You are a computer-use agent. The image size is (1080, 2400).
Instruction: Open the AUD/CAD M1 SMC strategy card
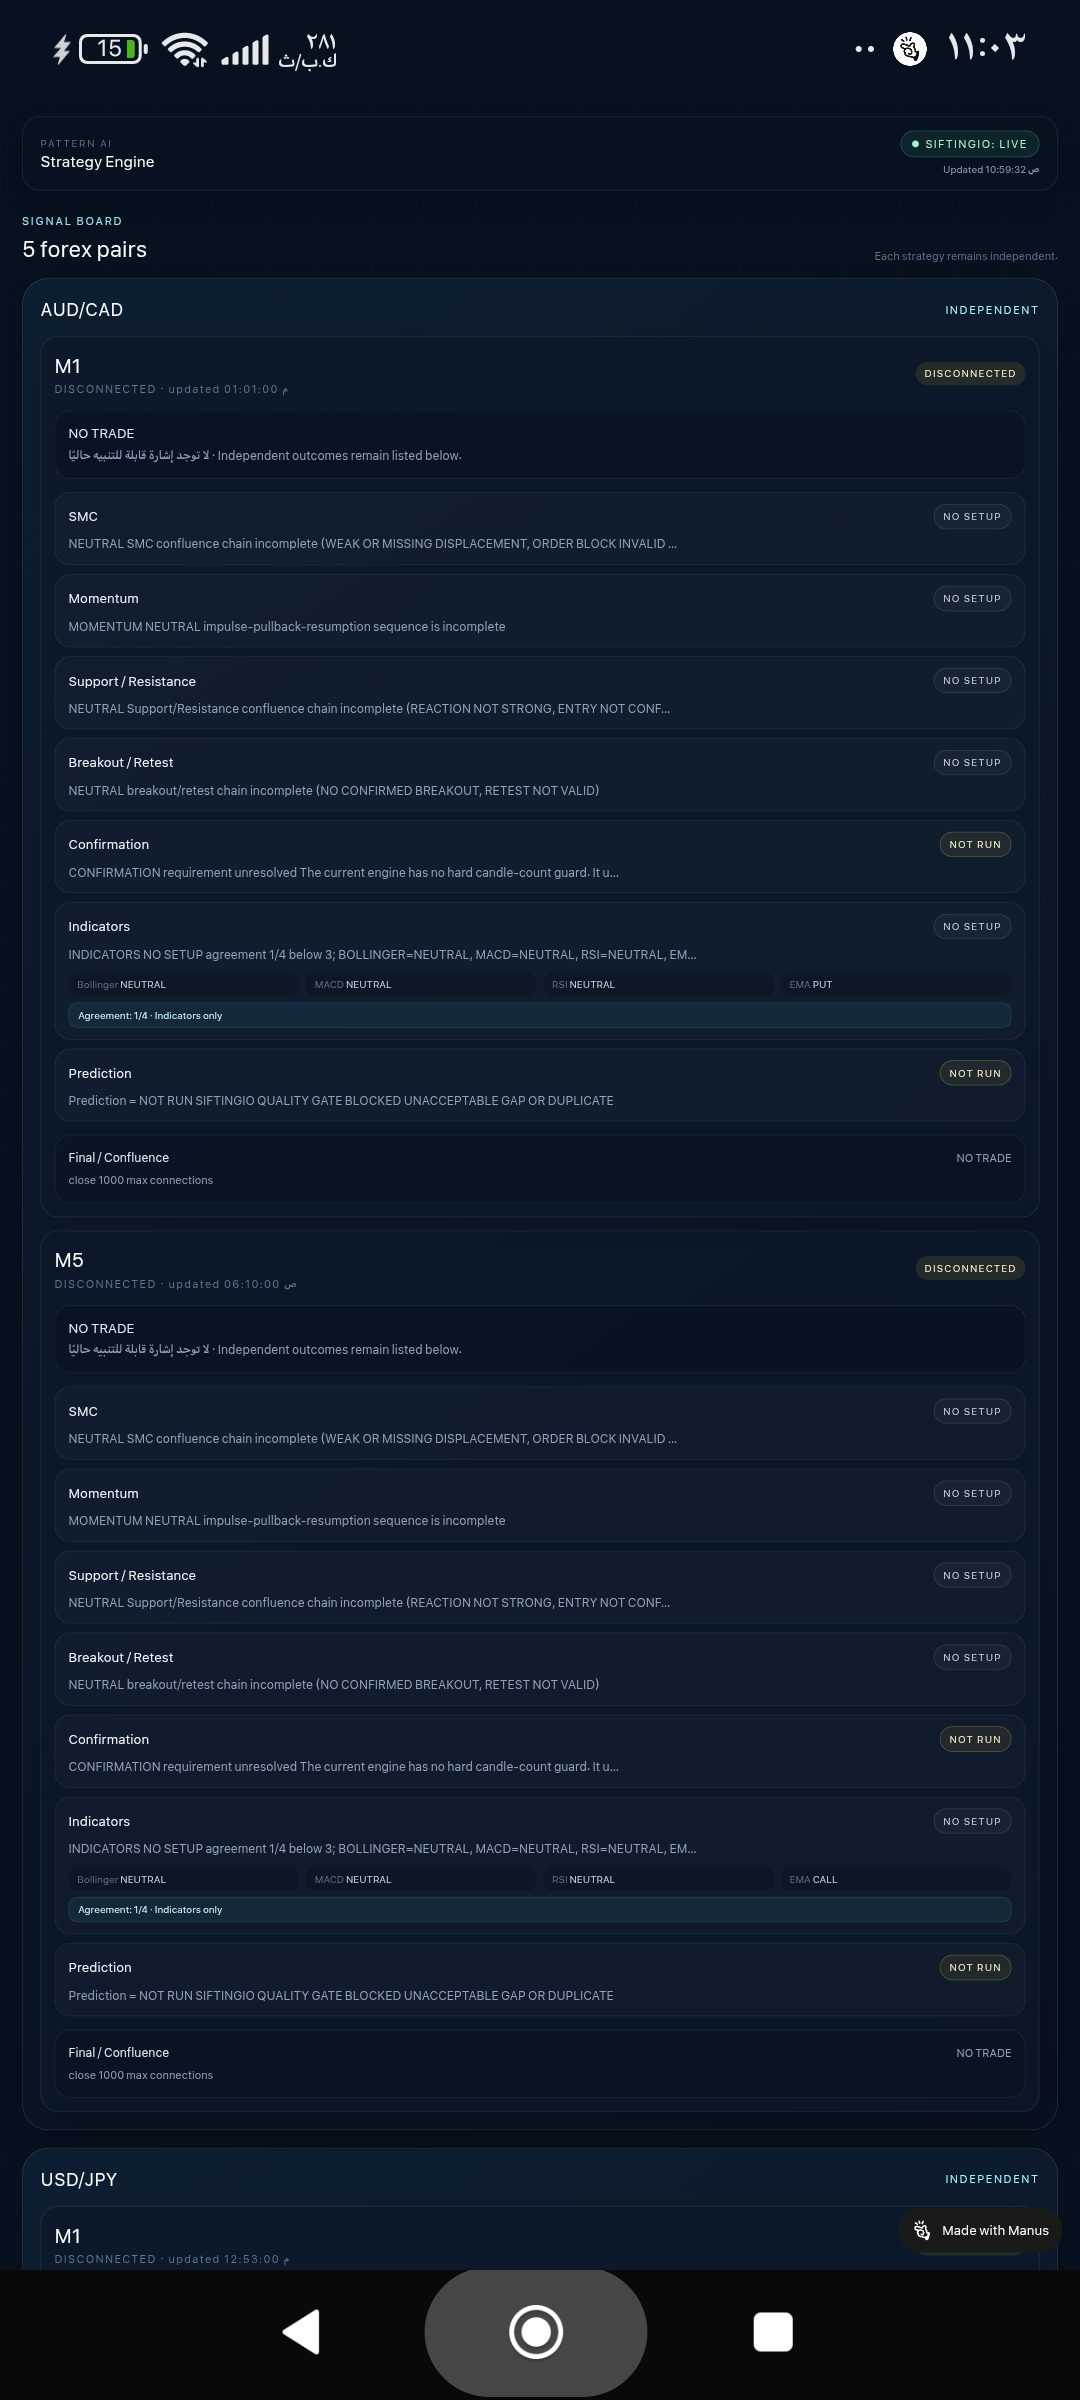pos(540,529)
